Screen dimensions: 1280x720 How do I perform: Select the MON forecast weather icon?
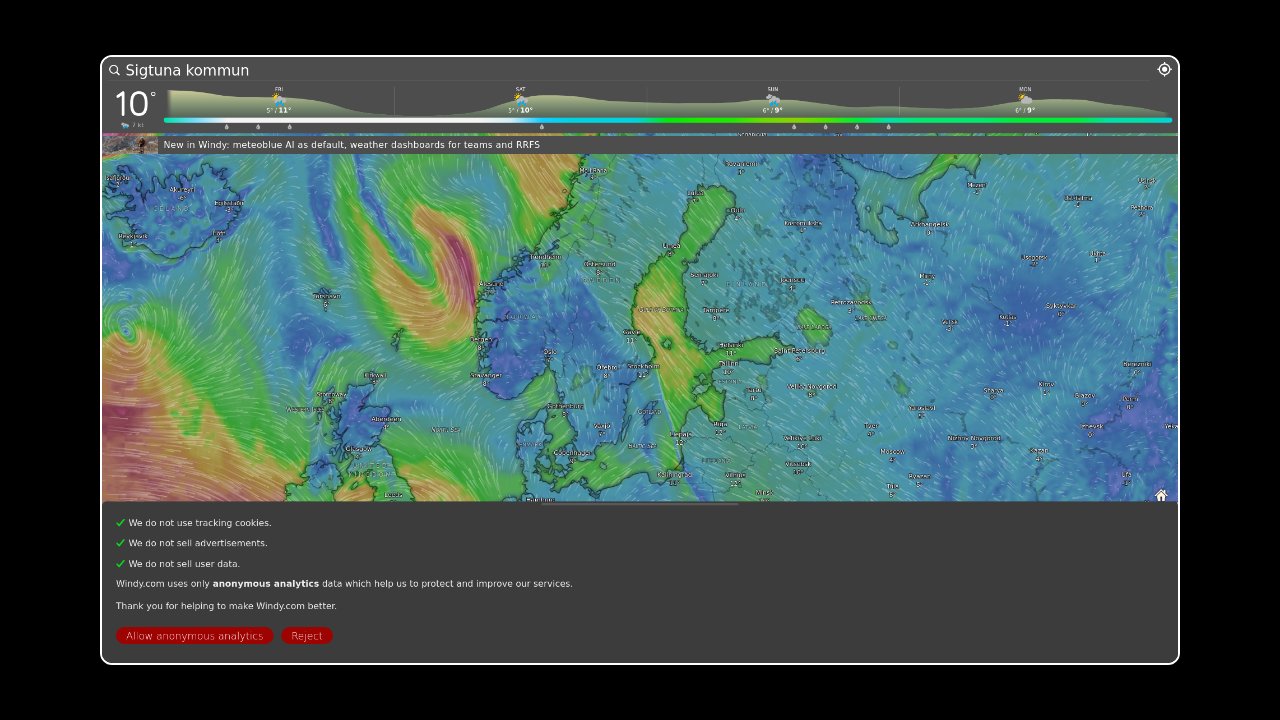pyautogui.click(x=1025, y=100)
